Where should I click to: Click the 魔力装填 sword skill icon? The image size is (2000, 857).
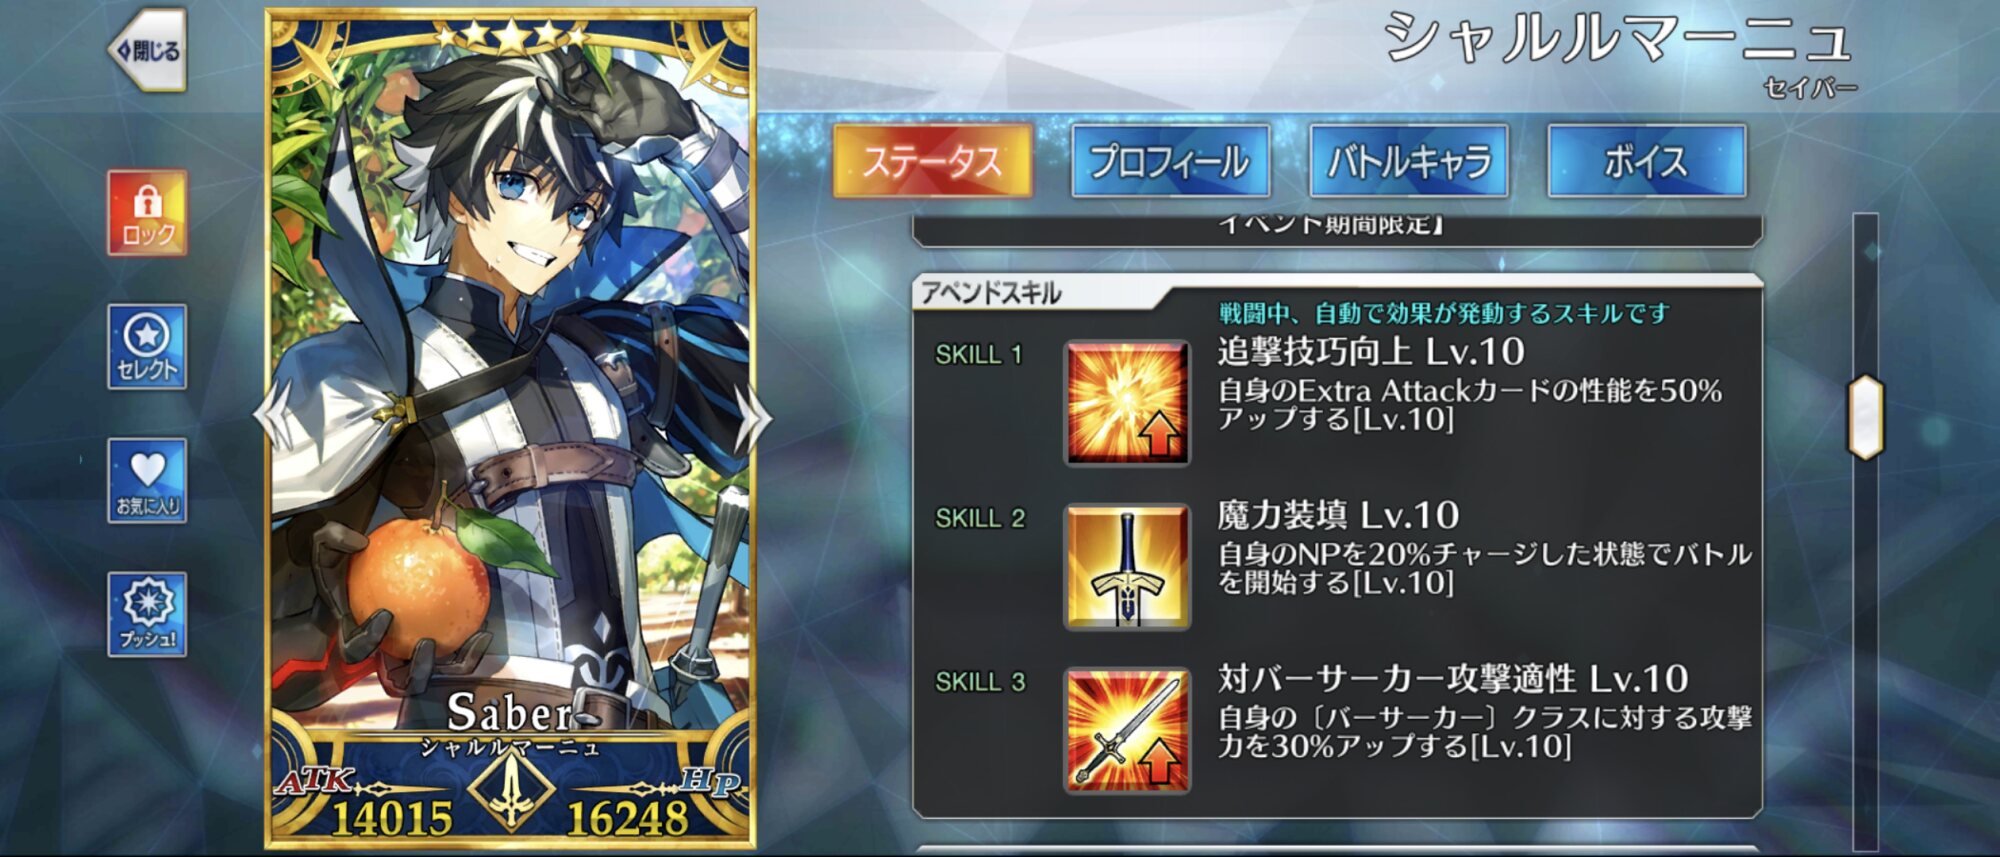(1127, 567)
